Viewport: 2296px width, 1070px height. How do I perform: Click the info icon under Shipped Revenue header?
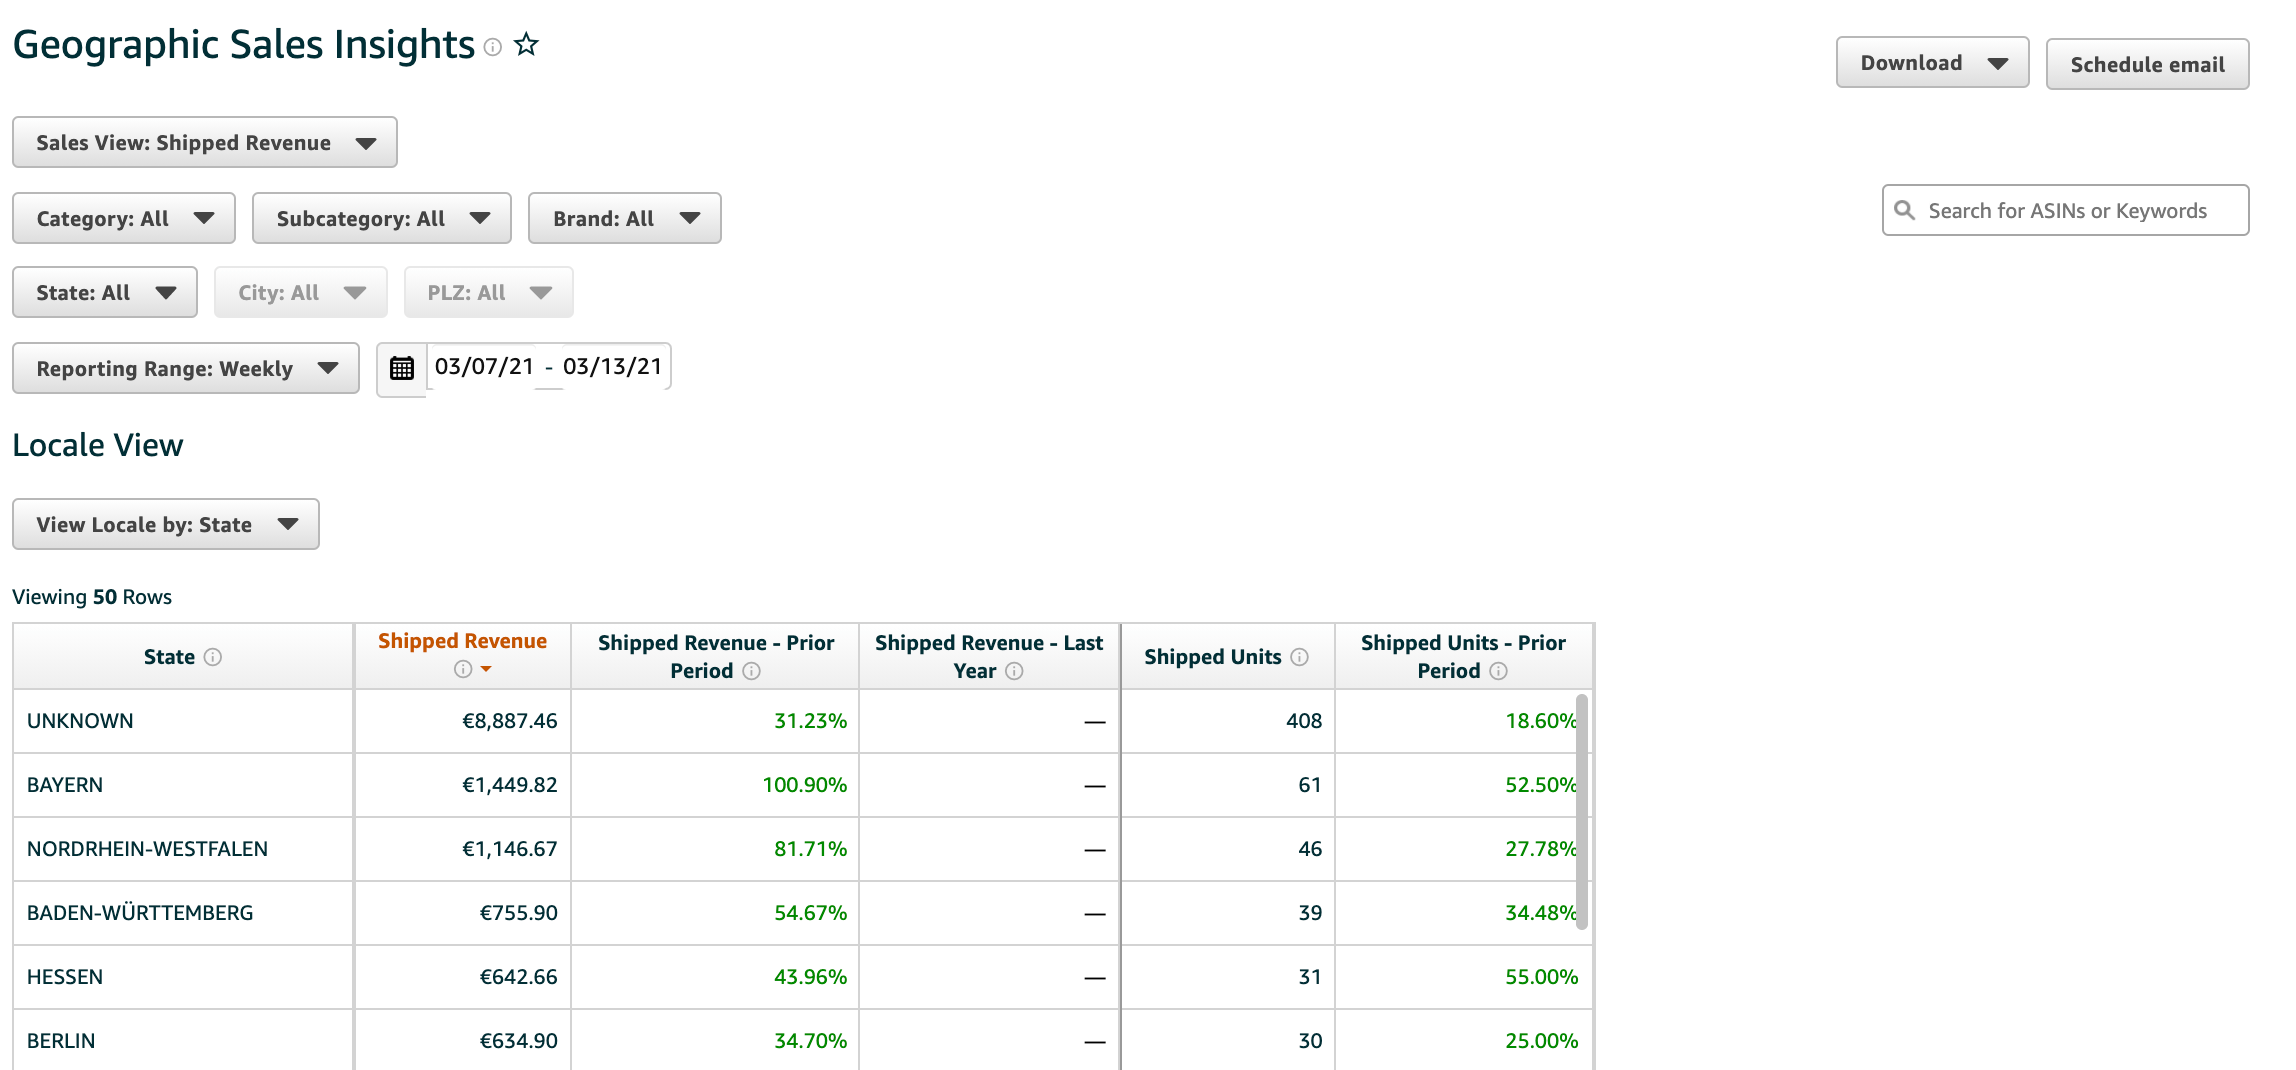[x=462, y=670]
